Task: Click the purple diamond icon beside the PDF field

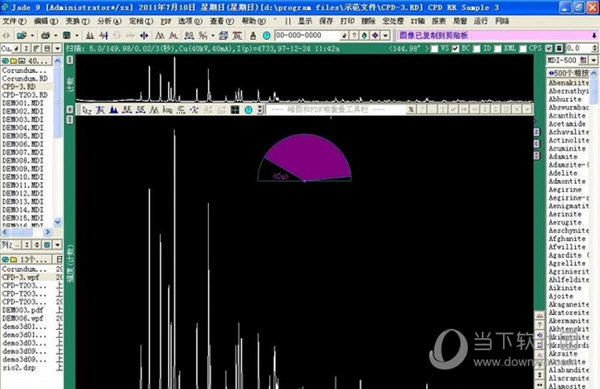Action: 375,36
